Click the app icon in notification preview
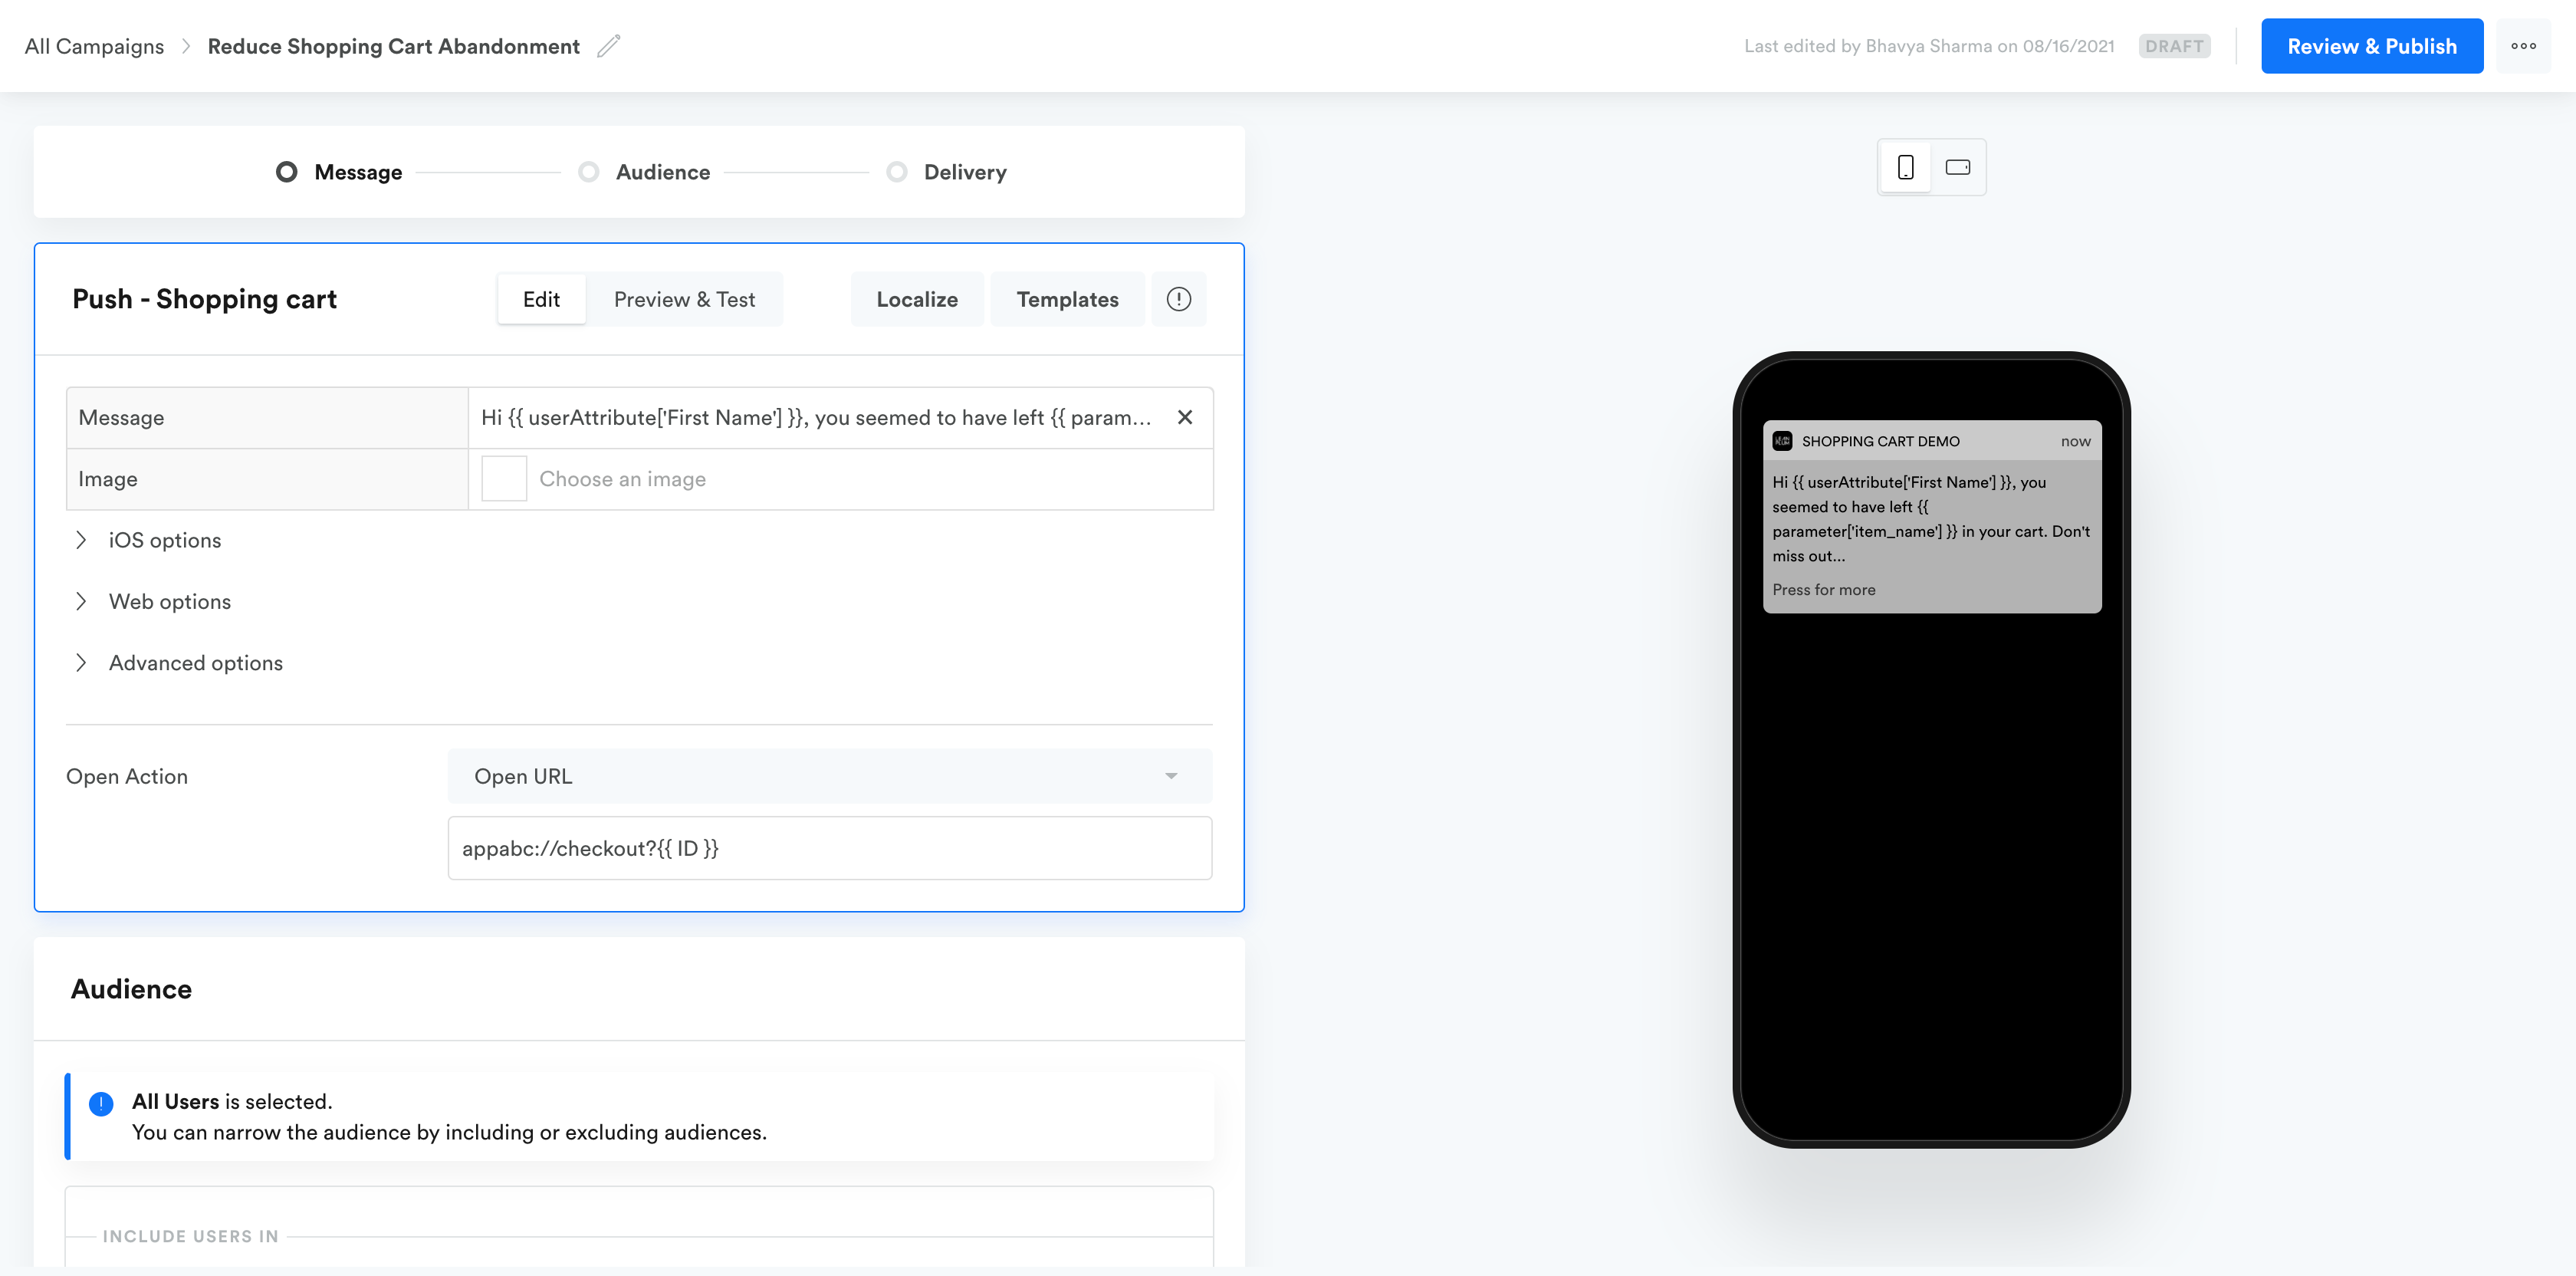 coord(1782,441)
